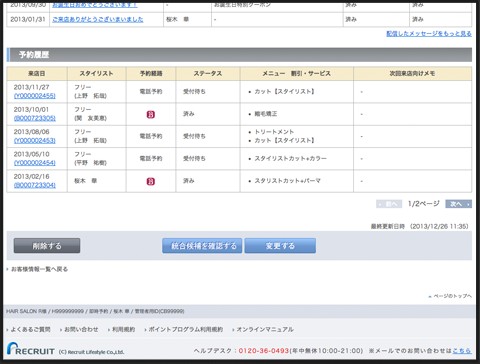480x364 pixels.
Task: Click the こちら mail inquiry link
Action: (462, 351)
